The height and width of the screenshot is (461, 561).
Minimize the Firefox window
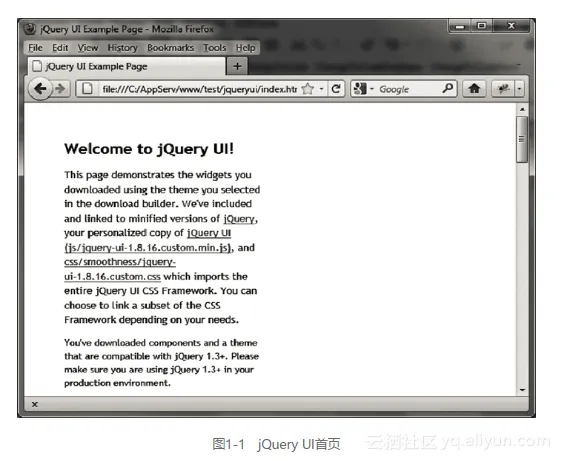[x=460, y=26]
